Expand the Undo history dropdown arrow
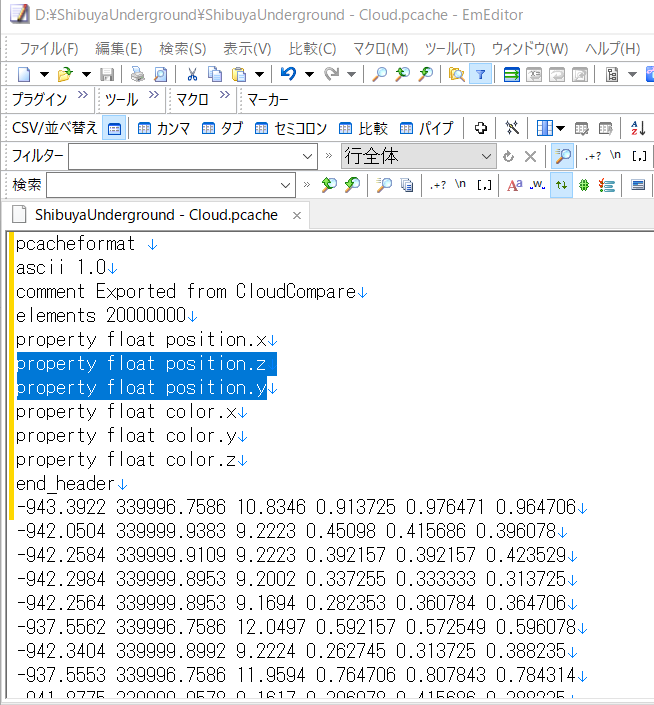The image size is (654, 705). pos(309,74)
